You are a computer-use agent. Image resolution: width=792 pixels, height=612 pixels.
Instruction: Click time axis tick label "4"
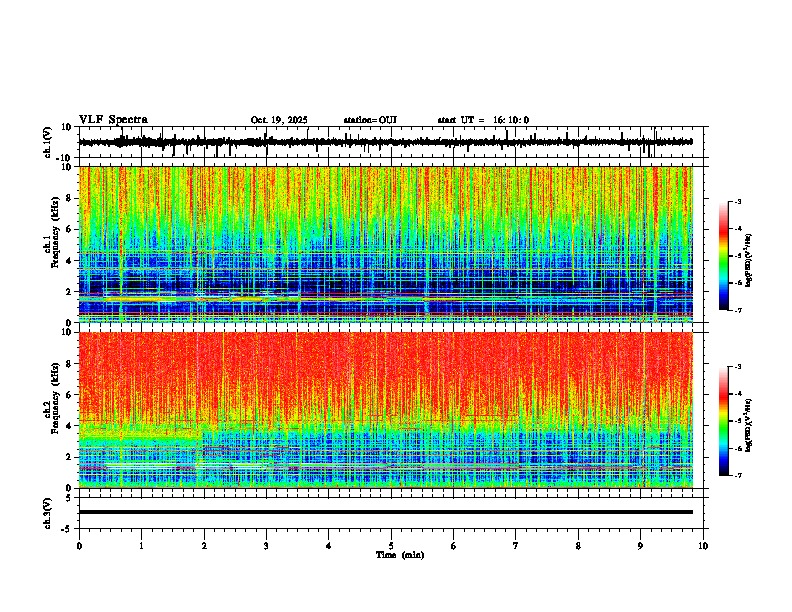pos(329,546)
